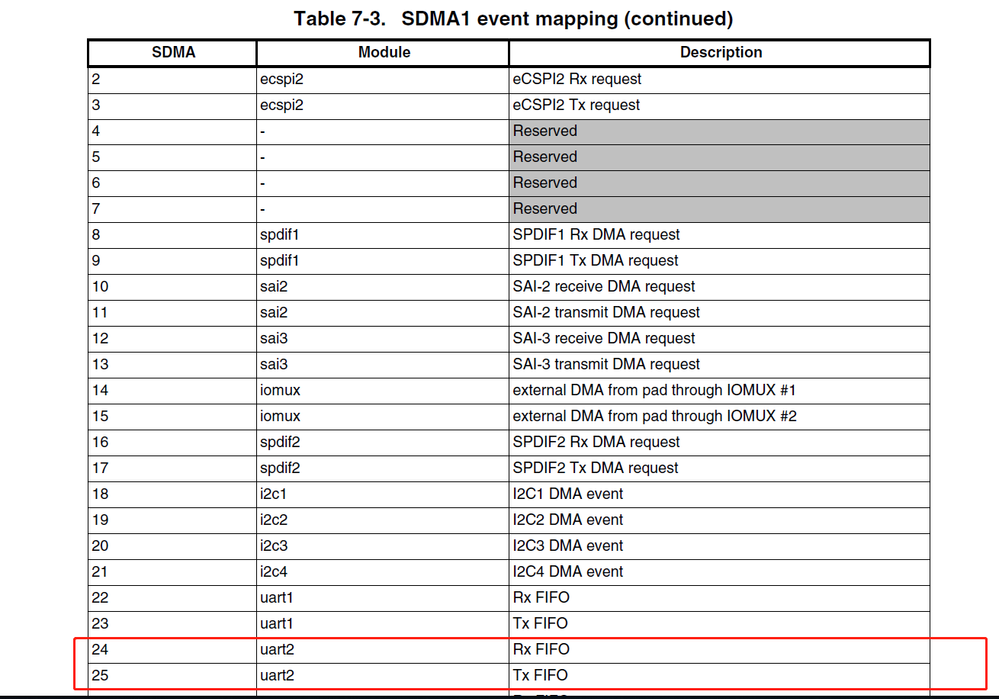Click module 'iomux' in row 14

[x=280, y=390]
